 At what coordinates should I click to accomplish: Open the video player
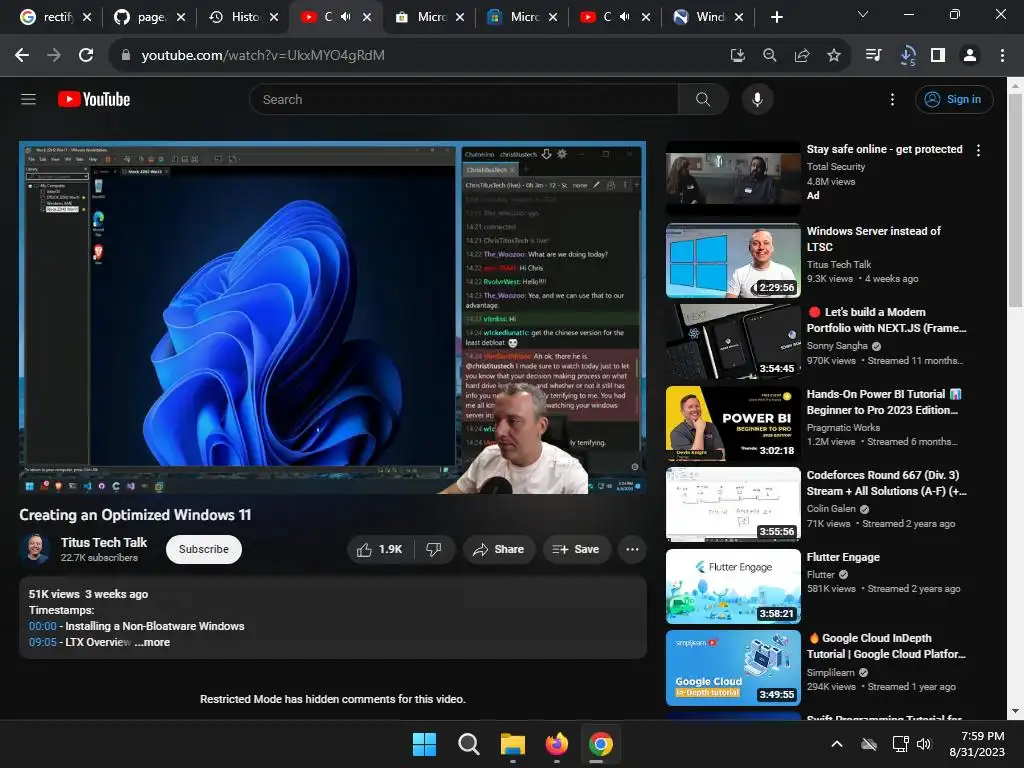pyautogui.click(x=332, y=317)
